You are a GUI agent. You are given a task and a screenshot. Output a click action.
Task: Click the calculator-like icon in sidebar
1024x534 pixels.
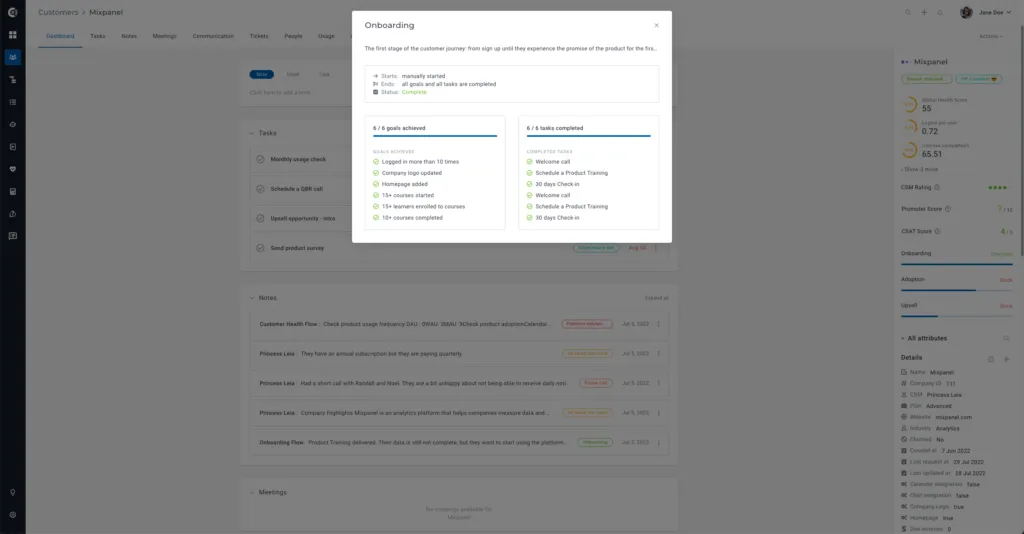12,191
